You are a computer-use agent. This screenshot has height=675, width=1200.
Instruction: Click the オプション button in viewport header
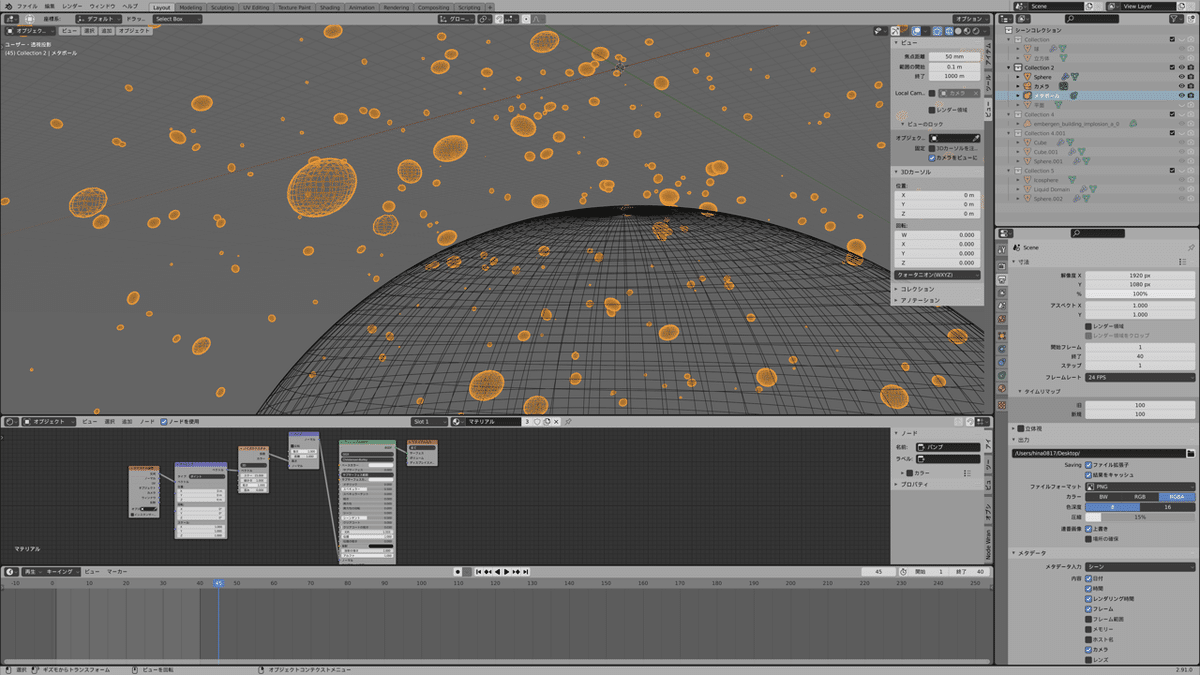coord(969,19)
